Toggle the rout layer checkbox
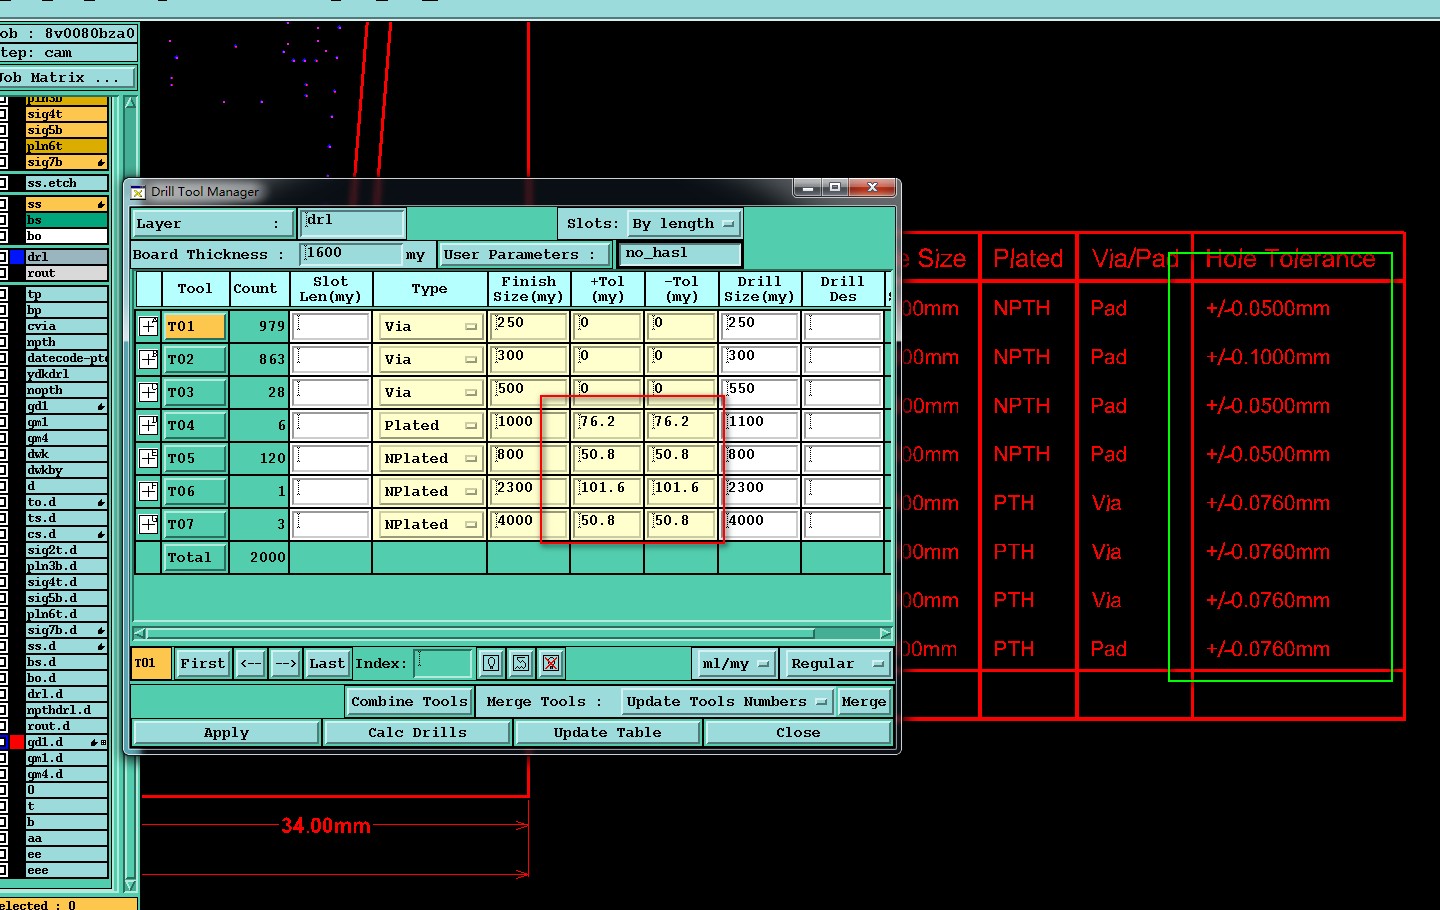 3,273
